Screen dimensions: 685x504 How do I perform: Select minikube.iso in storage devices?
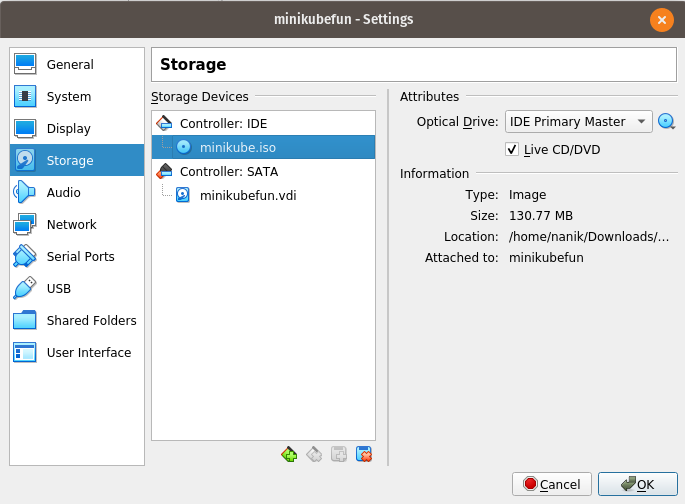coord(235,147)
